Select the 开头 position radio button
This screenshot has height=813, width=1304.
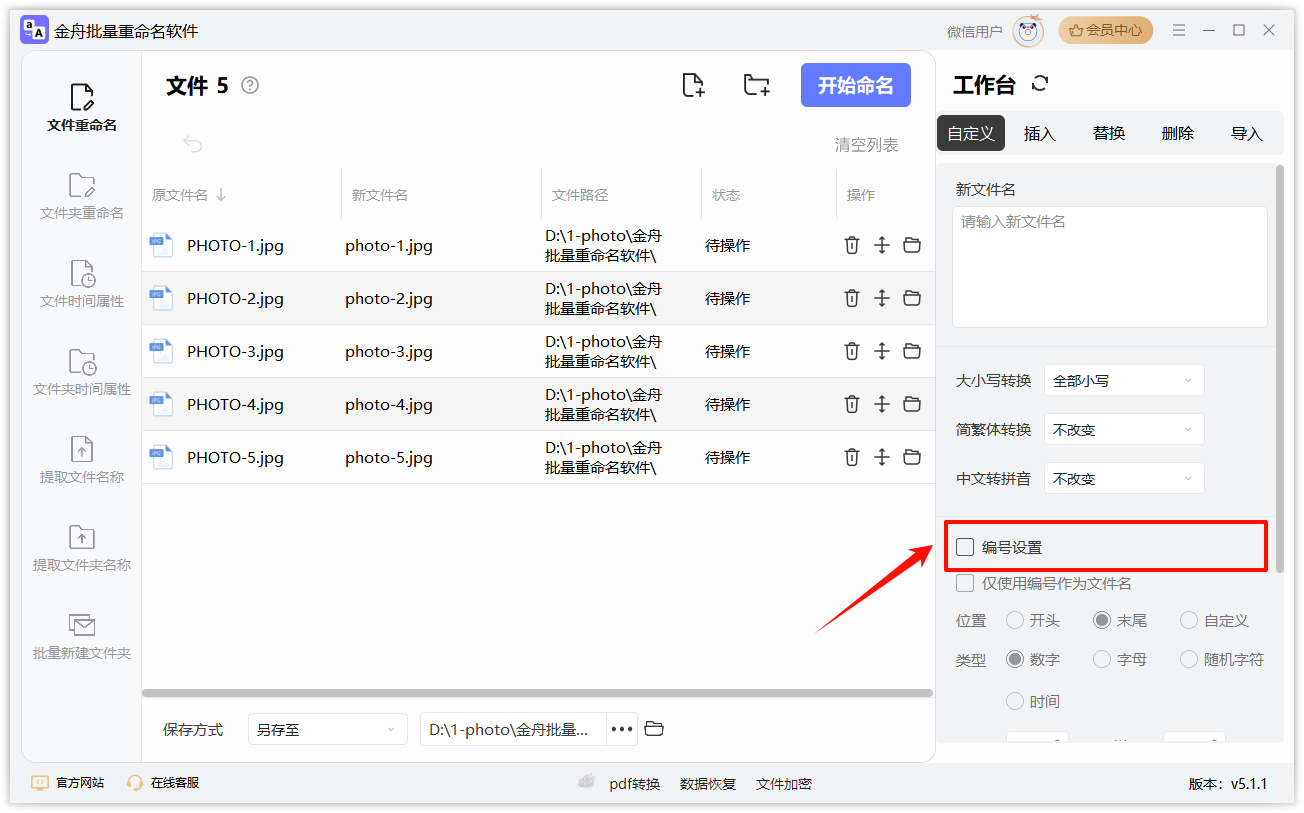(x=1015, y=620)
